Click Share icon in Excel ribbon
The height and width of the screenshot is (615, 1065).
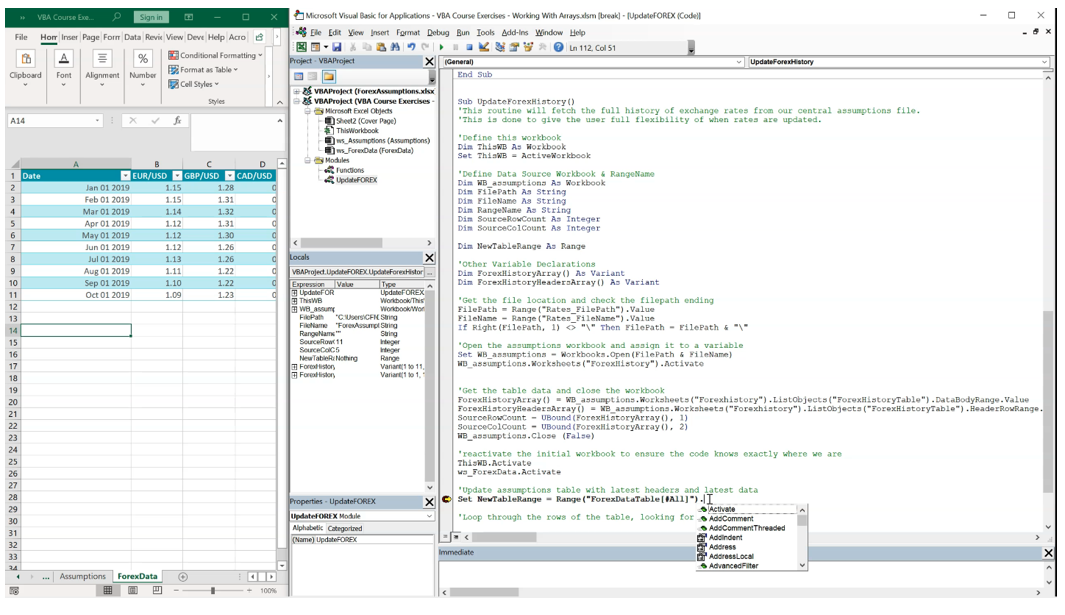click(259, 37)
